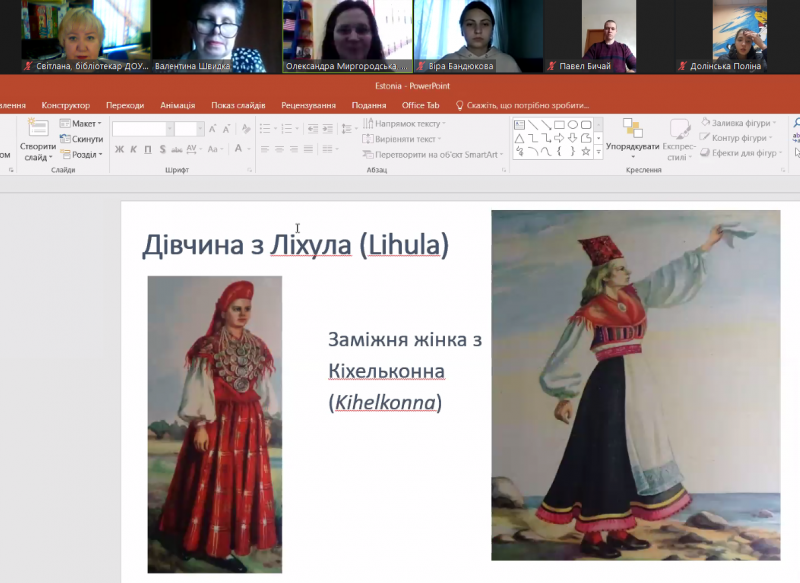Open the change case Aa dropdown
This screenshot has height=583, width=800.
[215, 149]
